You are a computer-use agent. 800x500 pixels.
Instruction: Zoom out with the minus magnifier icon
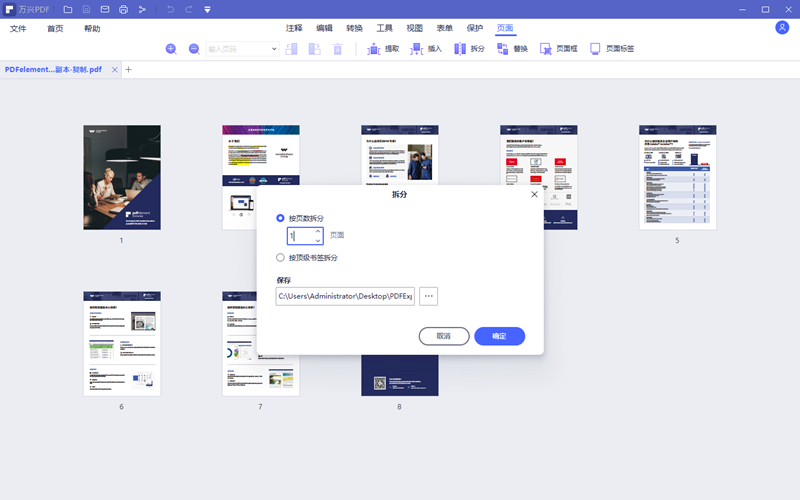[194, 48]
